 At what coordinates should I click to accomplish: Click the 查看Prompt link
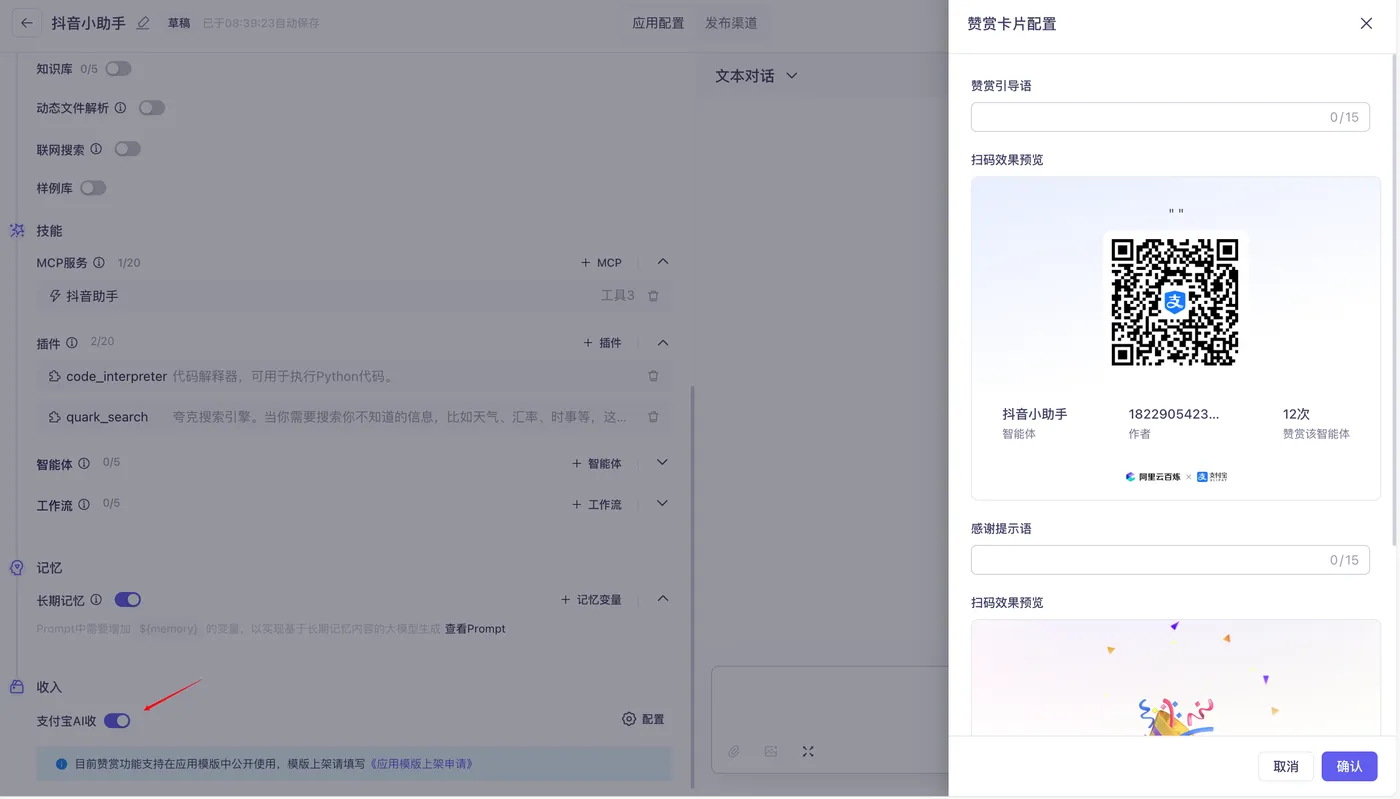coord(475,629)
